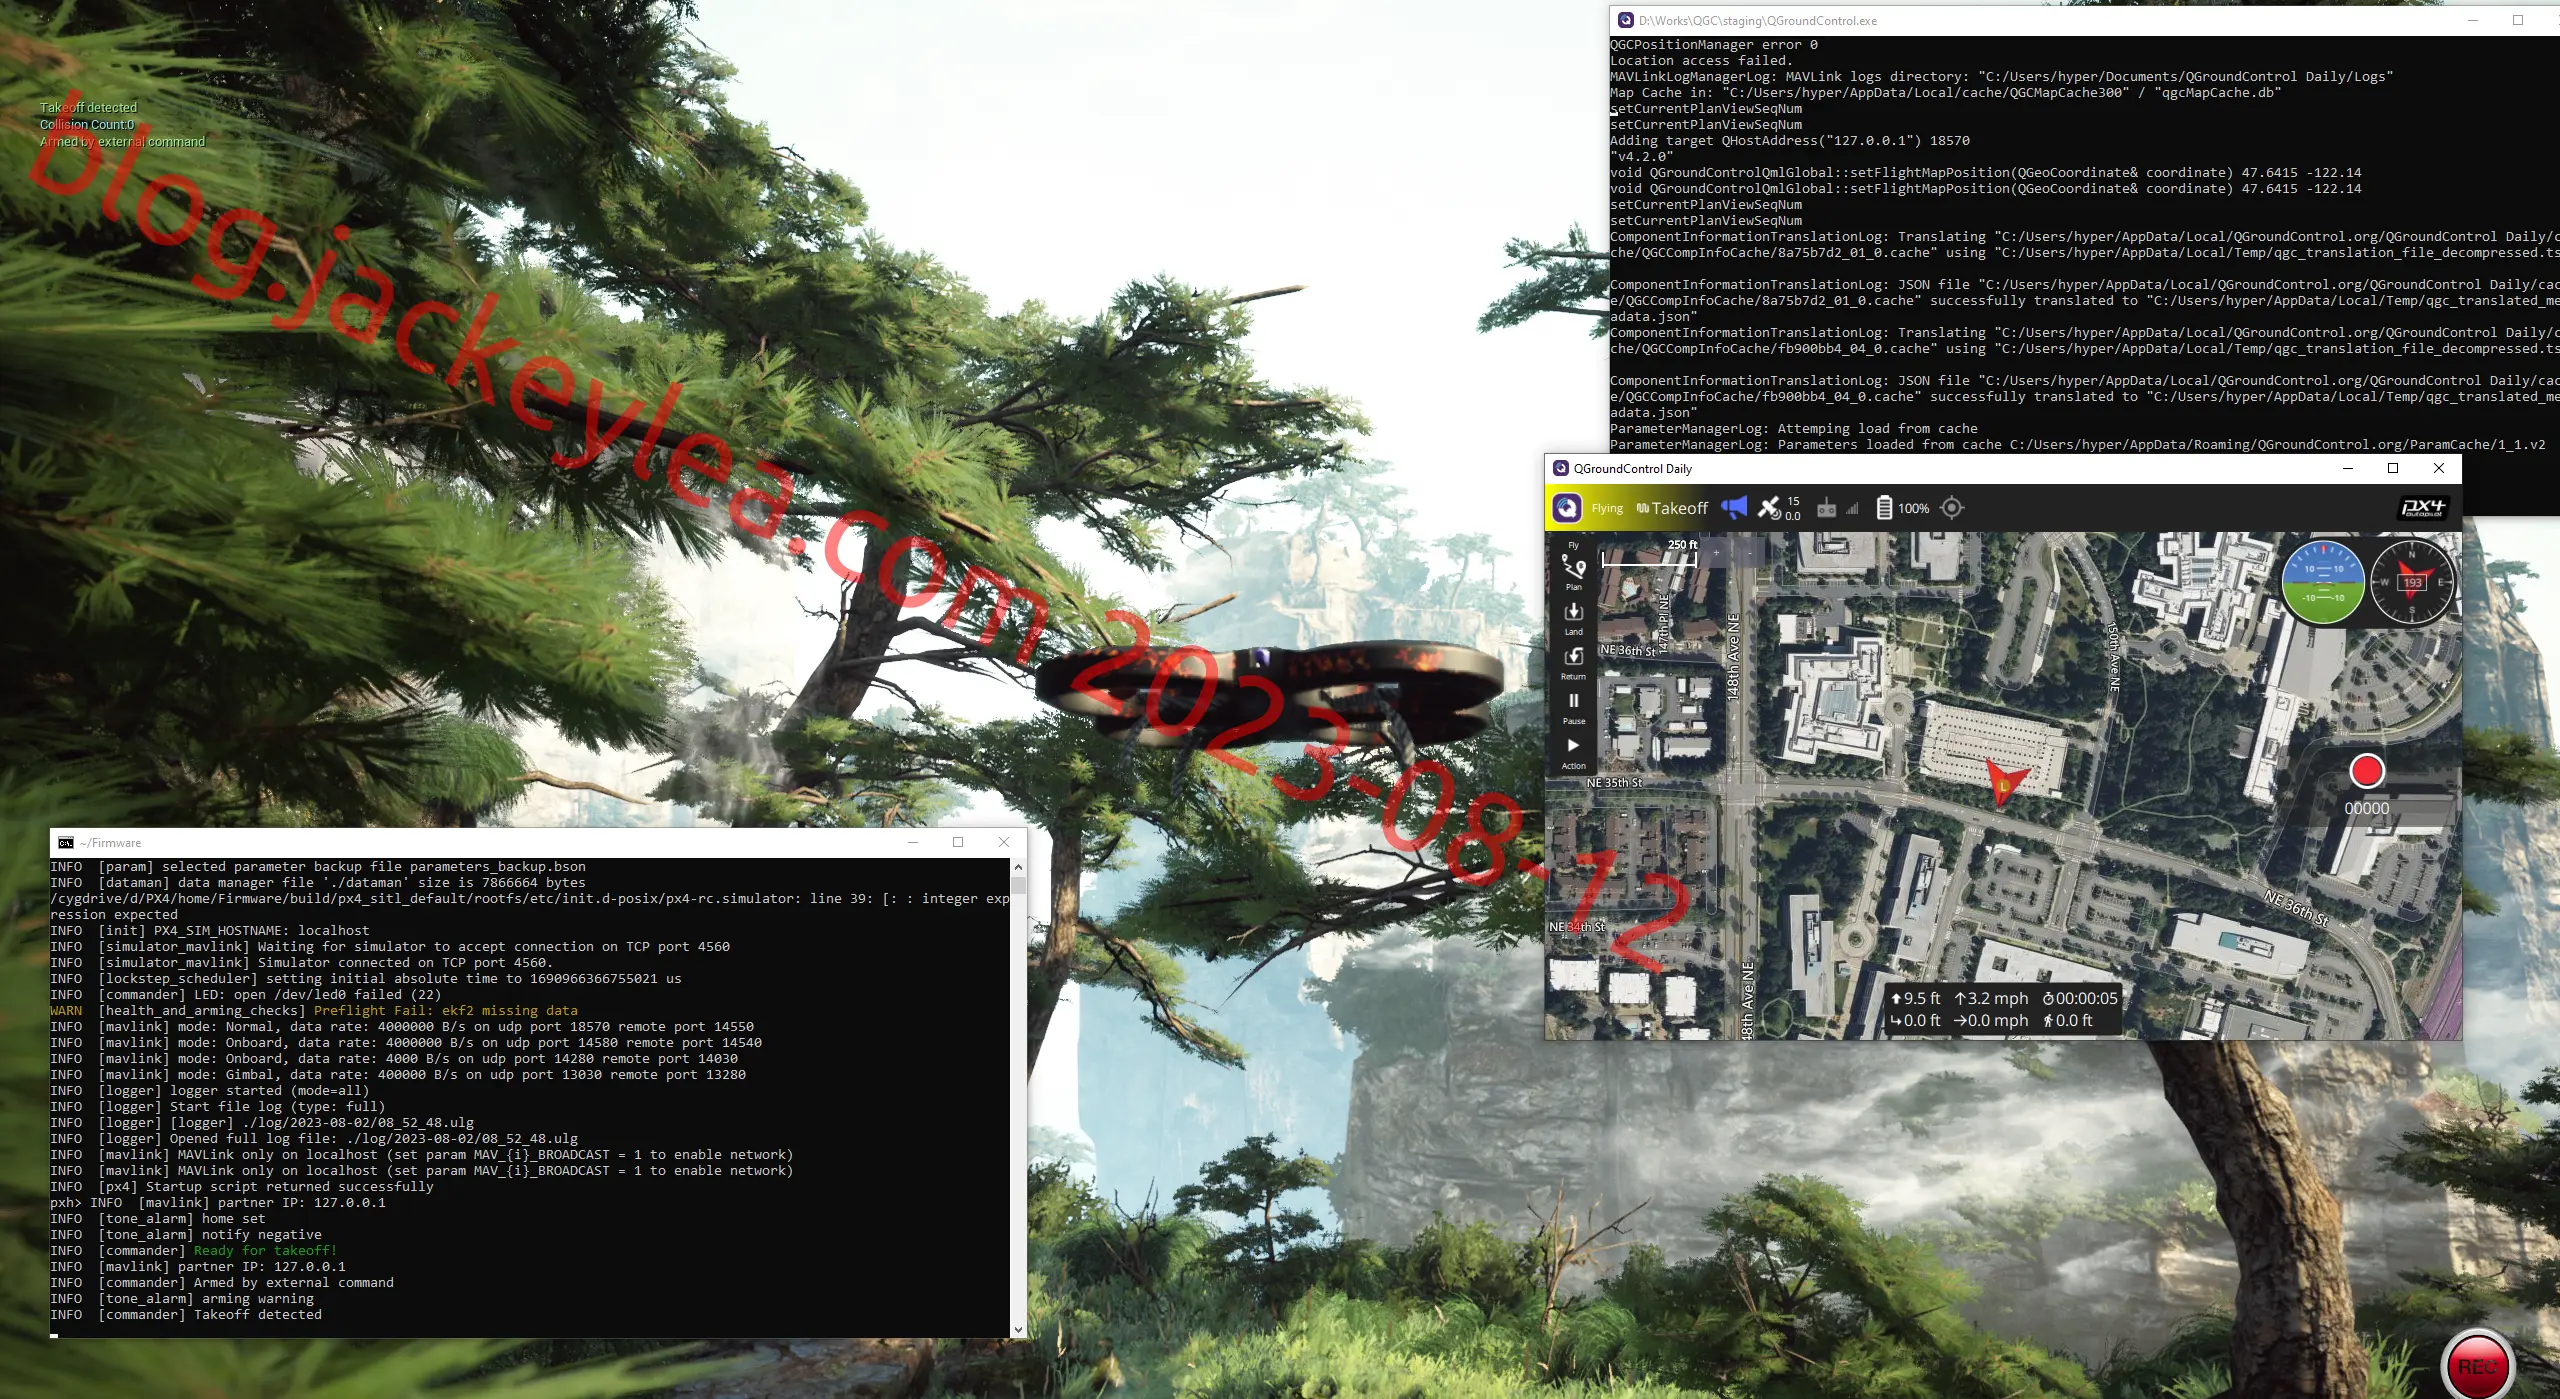Click the Firmware terminal vertical scrollbar
2560x1399 pixels.
[1018, 1097]
